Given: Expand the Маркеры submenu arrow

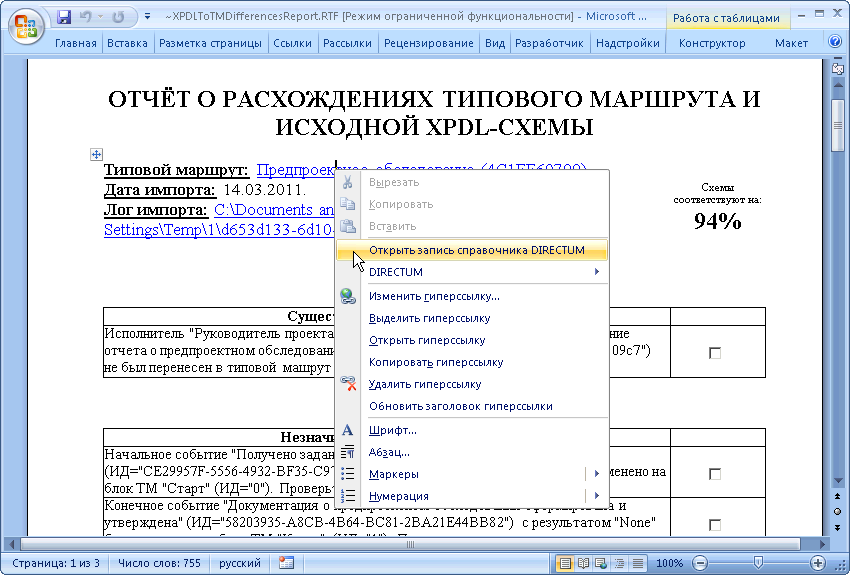Looking at the screenshot, I should [597, 474].
